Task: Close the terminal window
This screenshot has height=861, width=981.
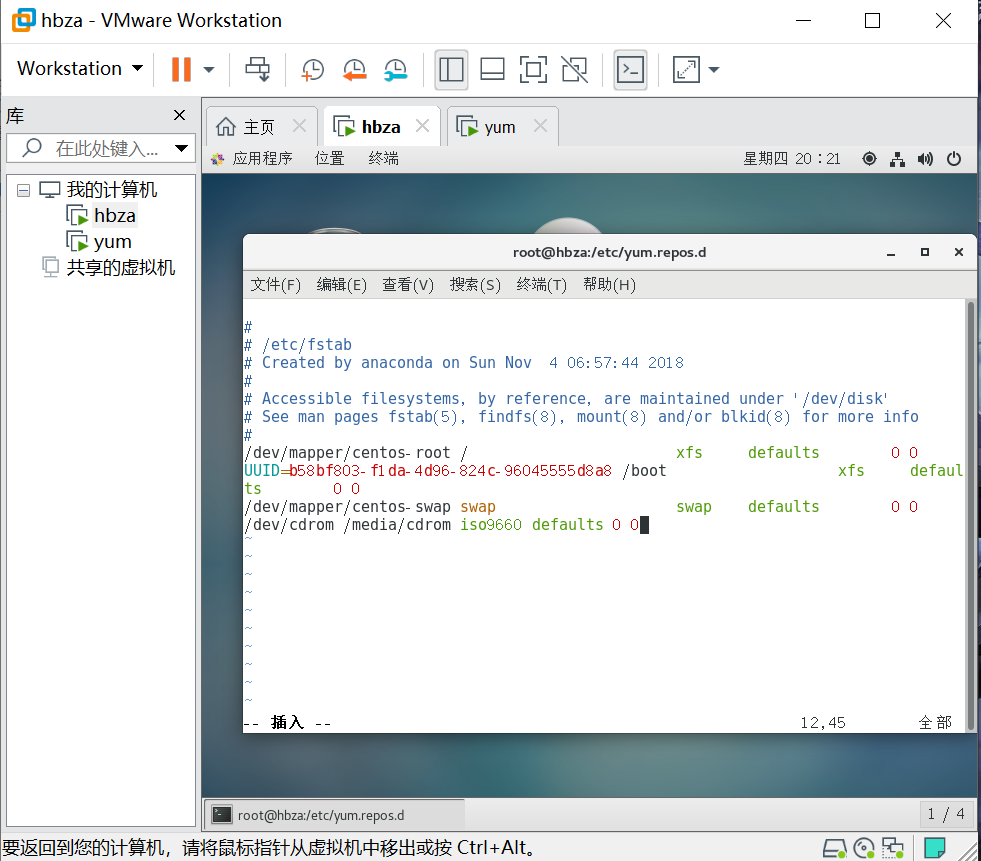Action: 958,252
